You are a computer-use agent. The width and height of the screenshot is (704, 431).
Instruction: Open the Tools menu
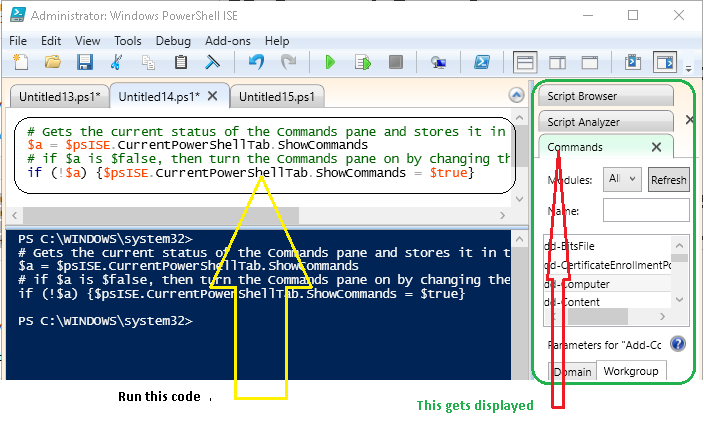click(128, 41)
